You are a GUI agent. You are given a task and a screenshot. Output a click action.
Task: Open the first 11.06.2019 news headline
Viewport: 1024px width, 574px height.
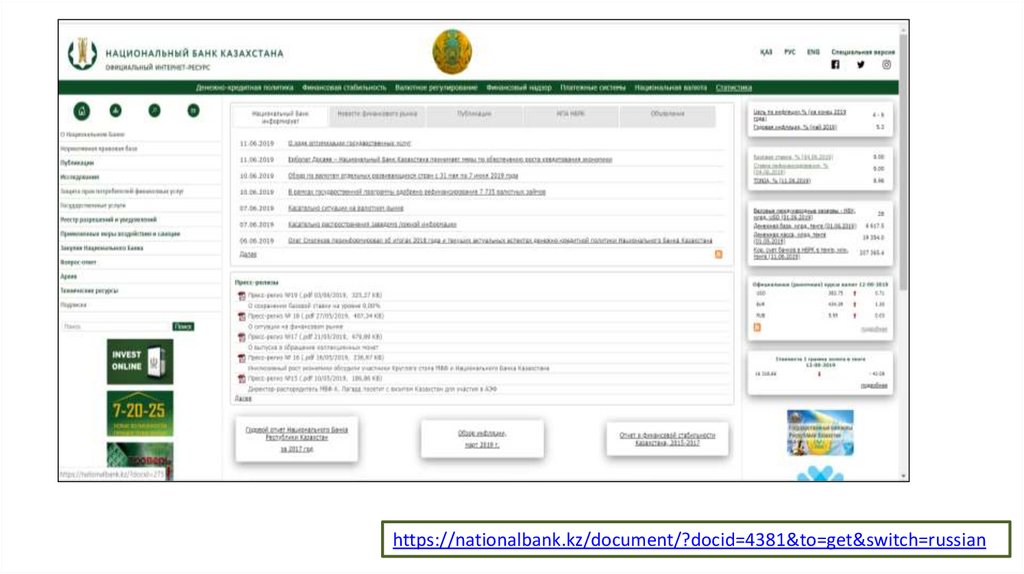coord(349,144)
